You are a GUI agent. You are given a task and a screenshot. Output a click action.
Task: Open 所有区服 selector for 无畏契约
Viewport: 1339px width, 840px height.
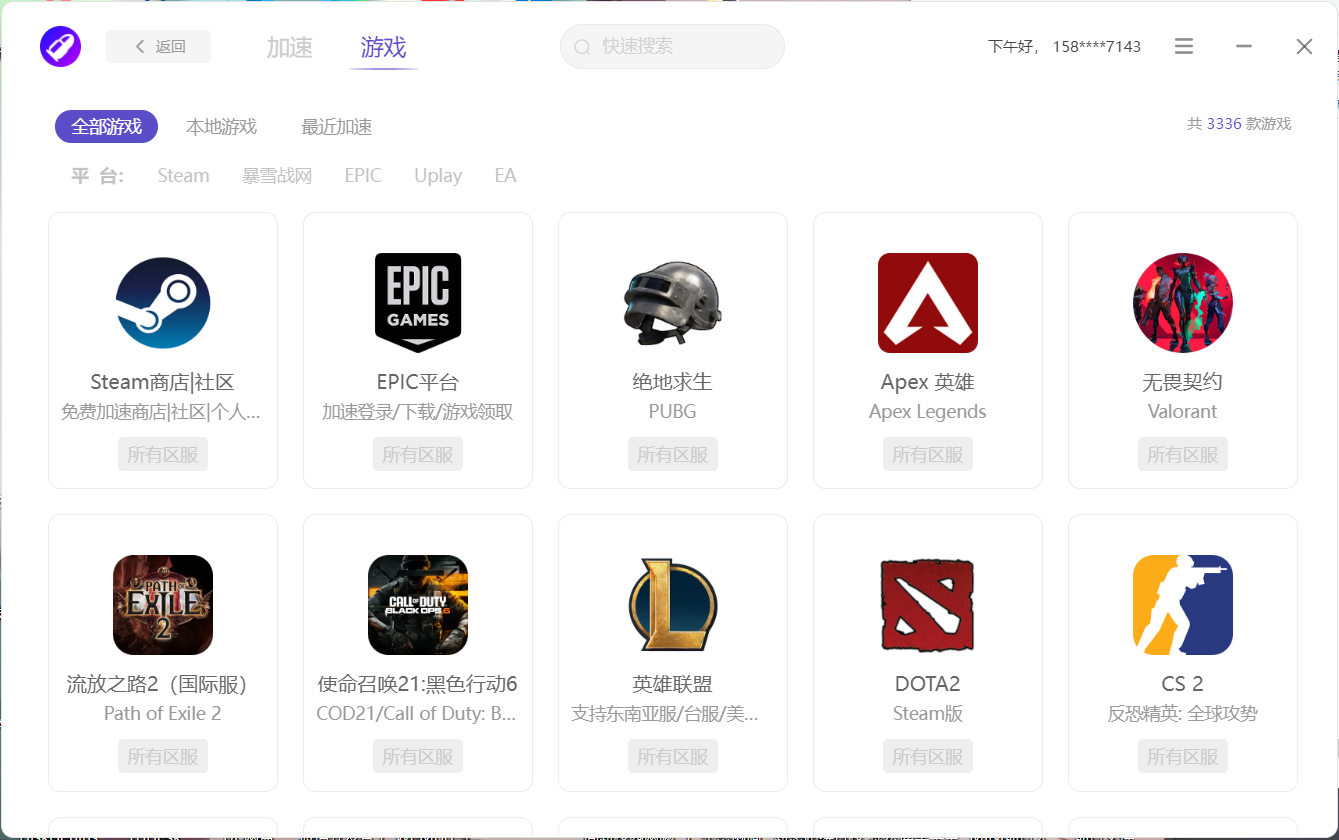coord(1183,455)
